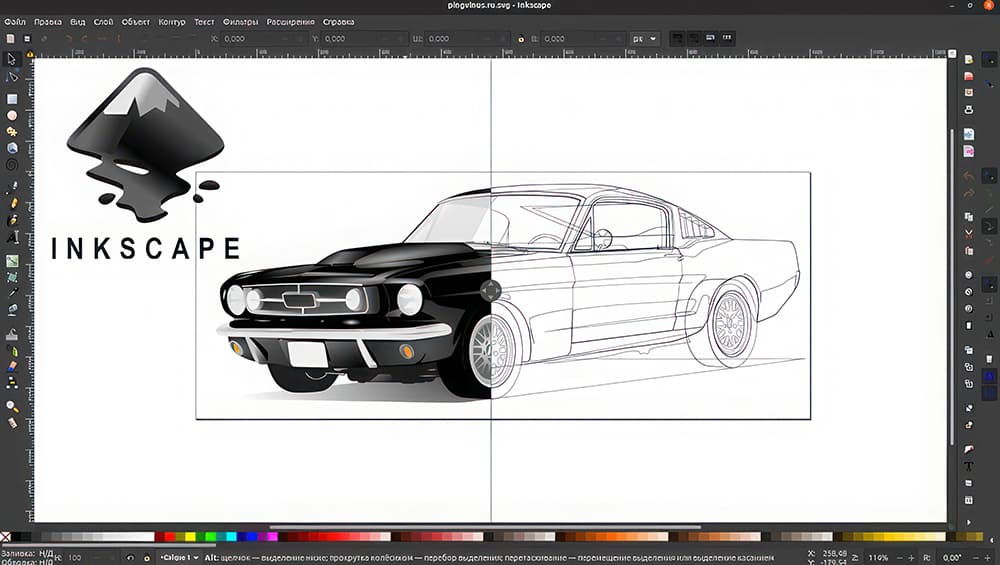This screenshot has height=565, width=1000.
Task: Toggle move patterns with object button
Action: [x=727, y=38]
